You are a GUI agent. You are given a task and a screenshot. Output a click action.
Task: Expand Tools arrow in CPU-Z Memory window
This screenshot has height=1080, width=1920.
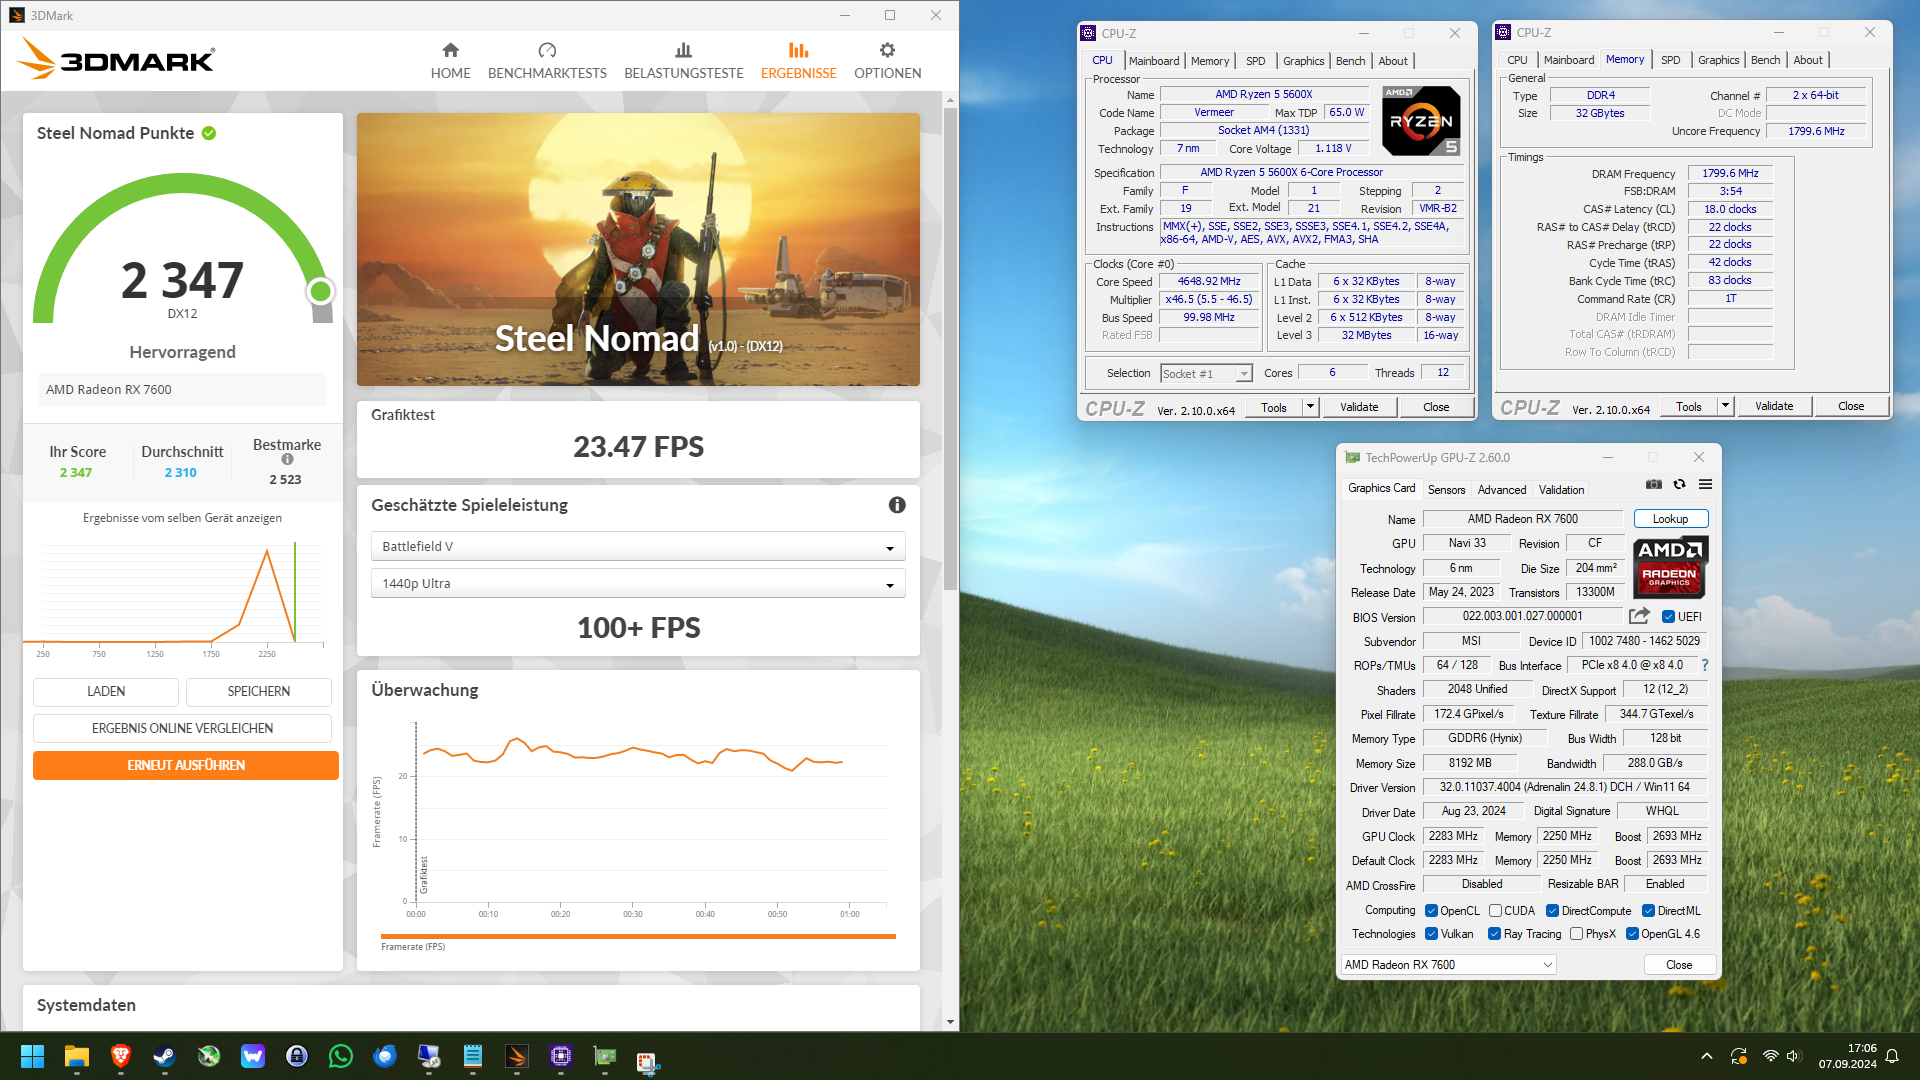(x=1725, y=405)
